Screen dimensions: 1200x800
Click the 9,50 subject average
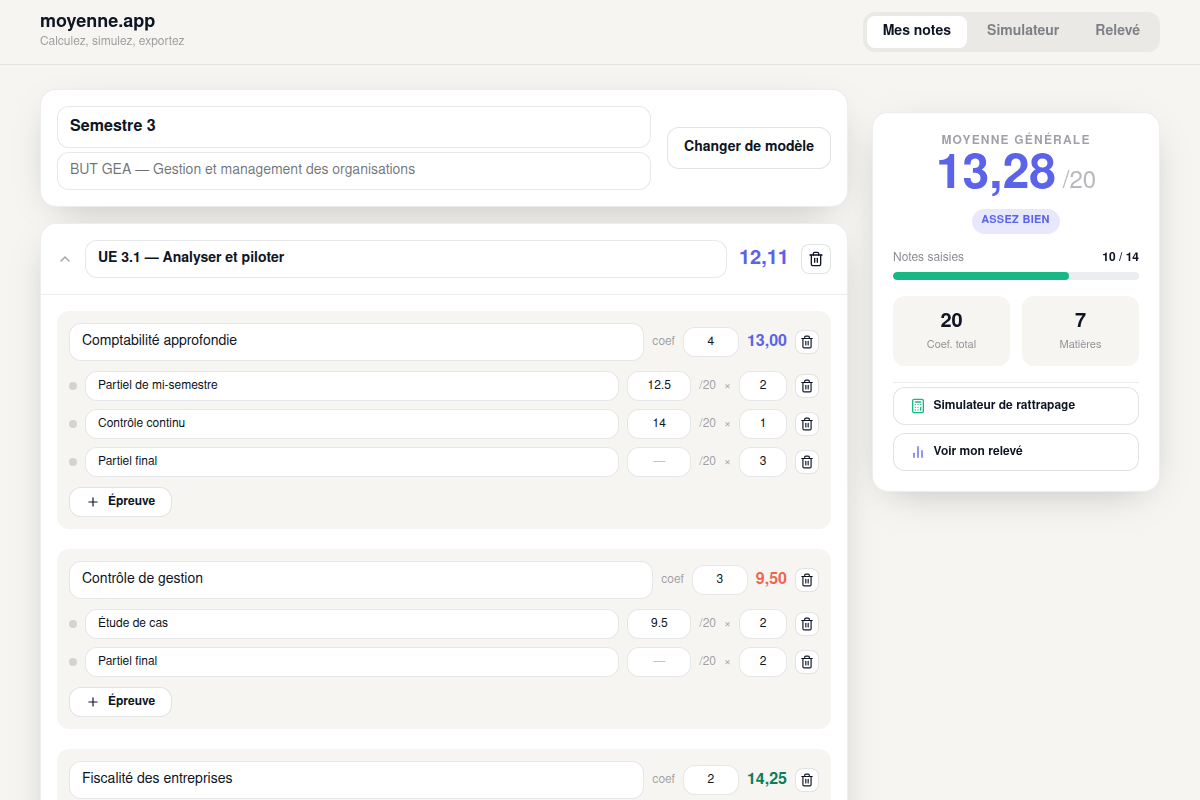(x=771, y=580)
